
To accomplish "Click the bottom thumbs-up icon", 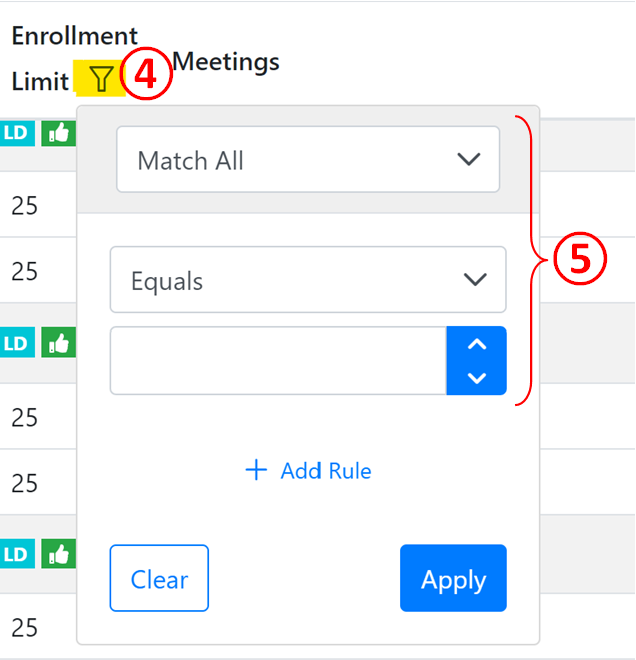I will point(58,553).
